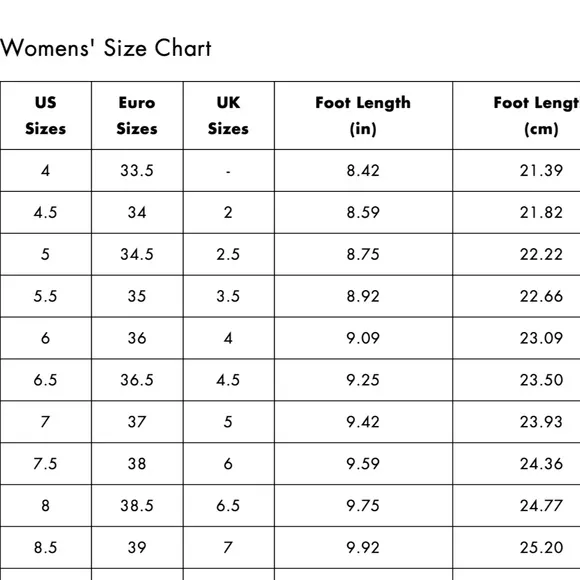
Task: Click UK size 6.5 cell
Action: (228, 505)
